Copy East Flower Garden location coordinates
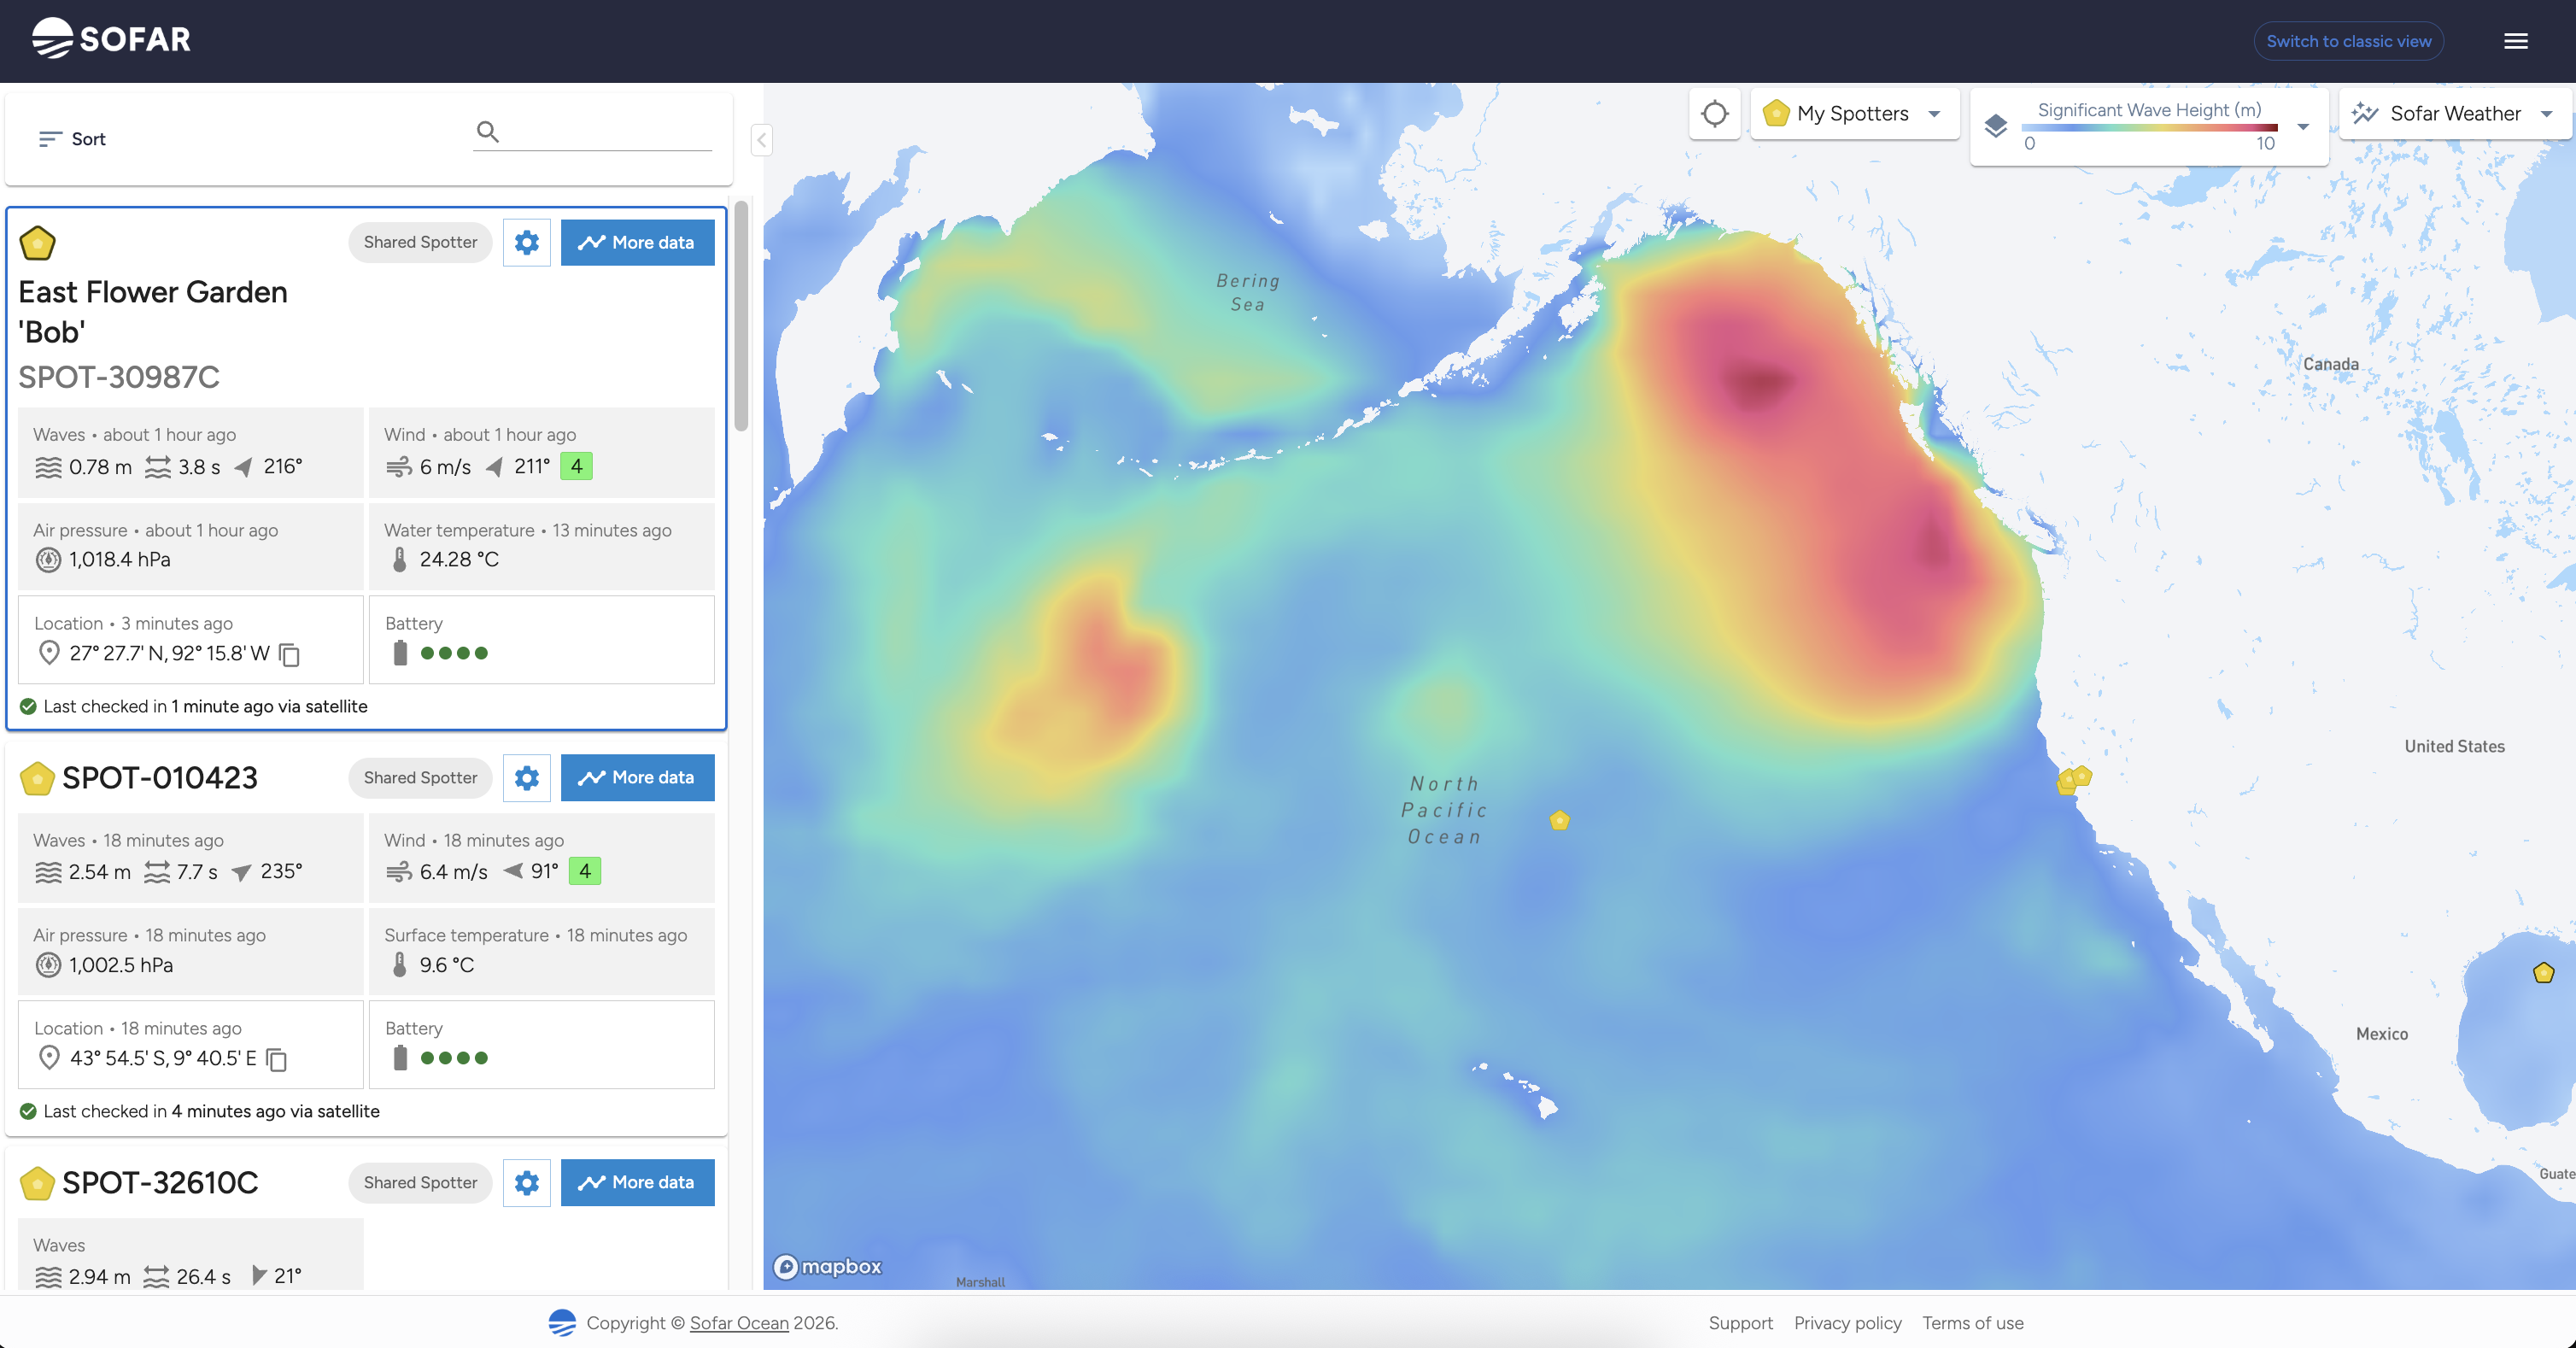The image size is (2576, 1348). 290,654
